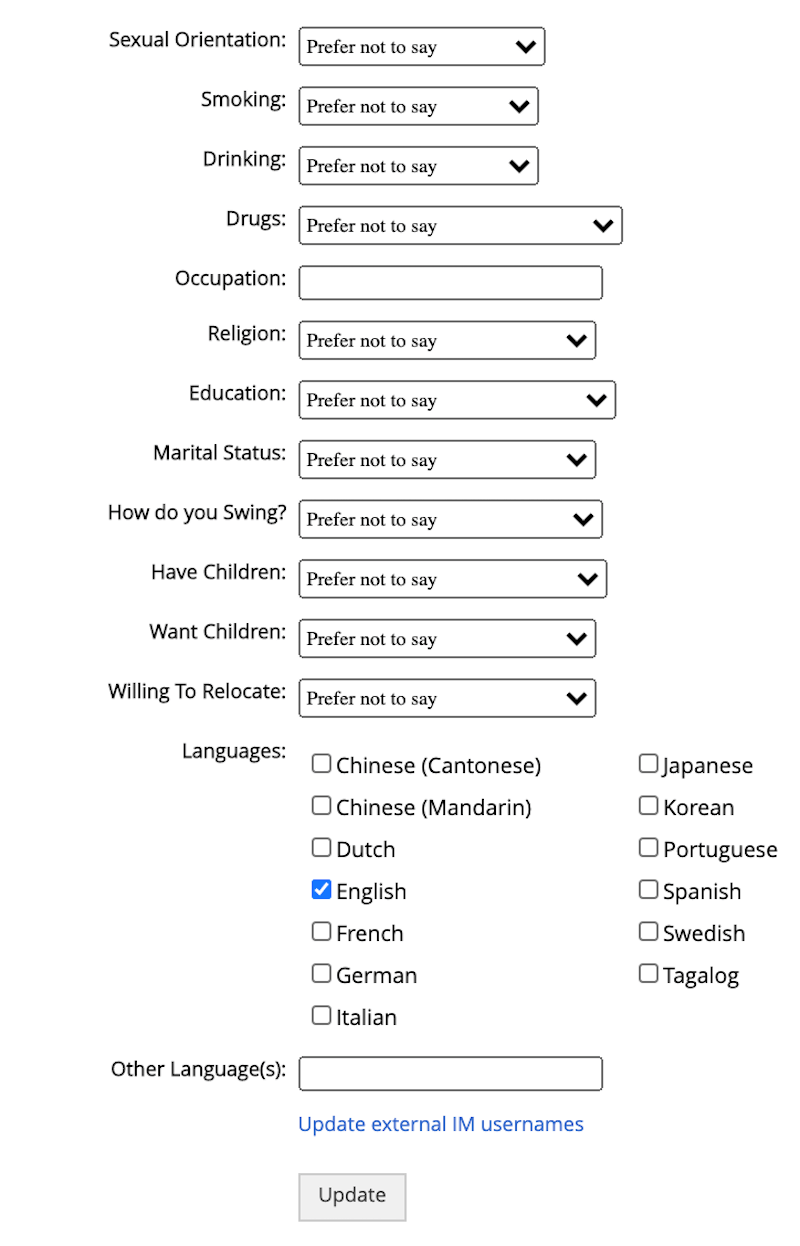Image resolution: width=800 pixels, height=1246 pixels.
Task: Tick the Spanish language checkbox
Action: pyautogui.click(x=648, y=889)
